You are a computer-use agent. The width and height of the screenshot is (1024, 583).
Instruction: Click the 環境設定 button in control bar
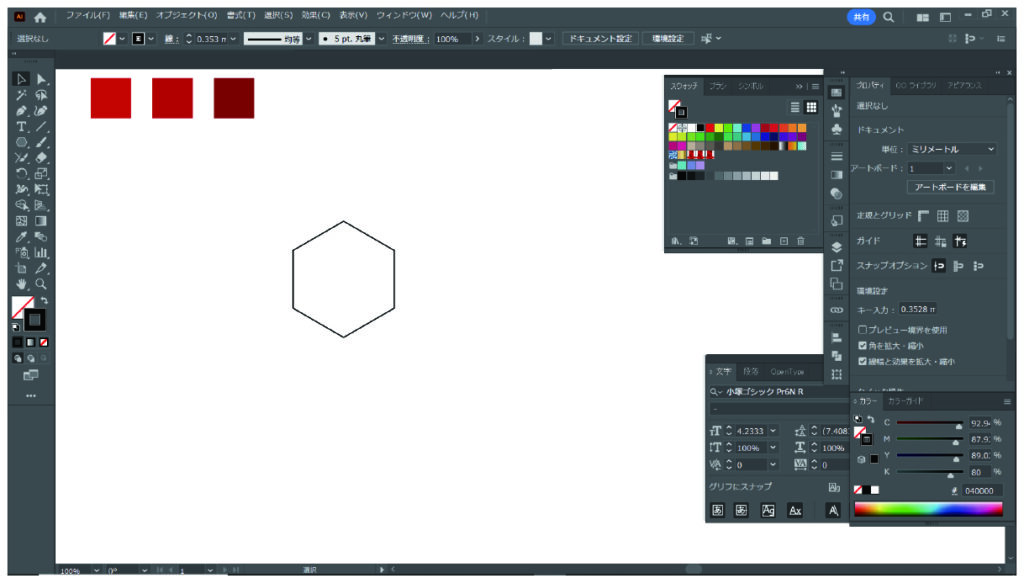tap(667, 39)
